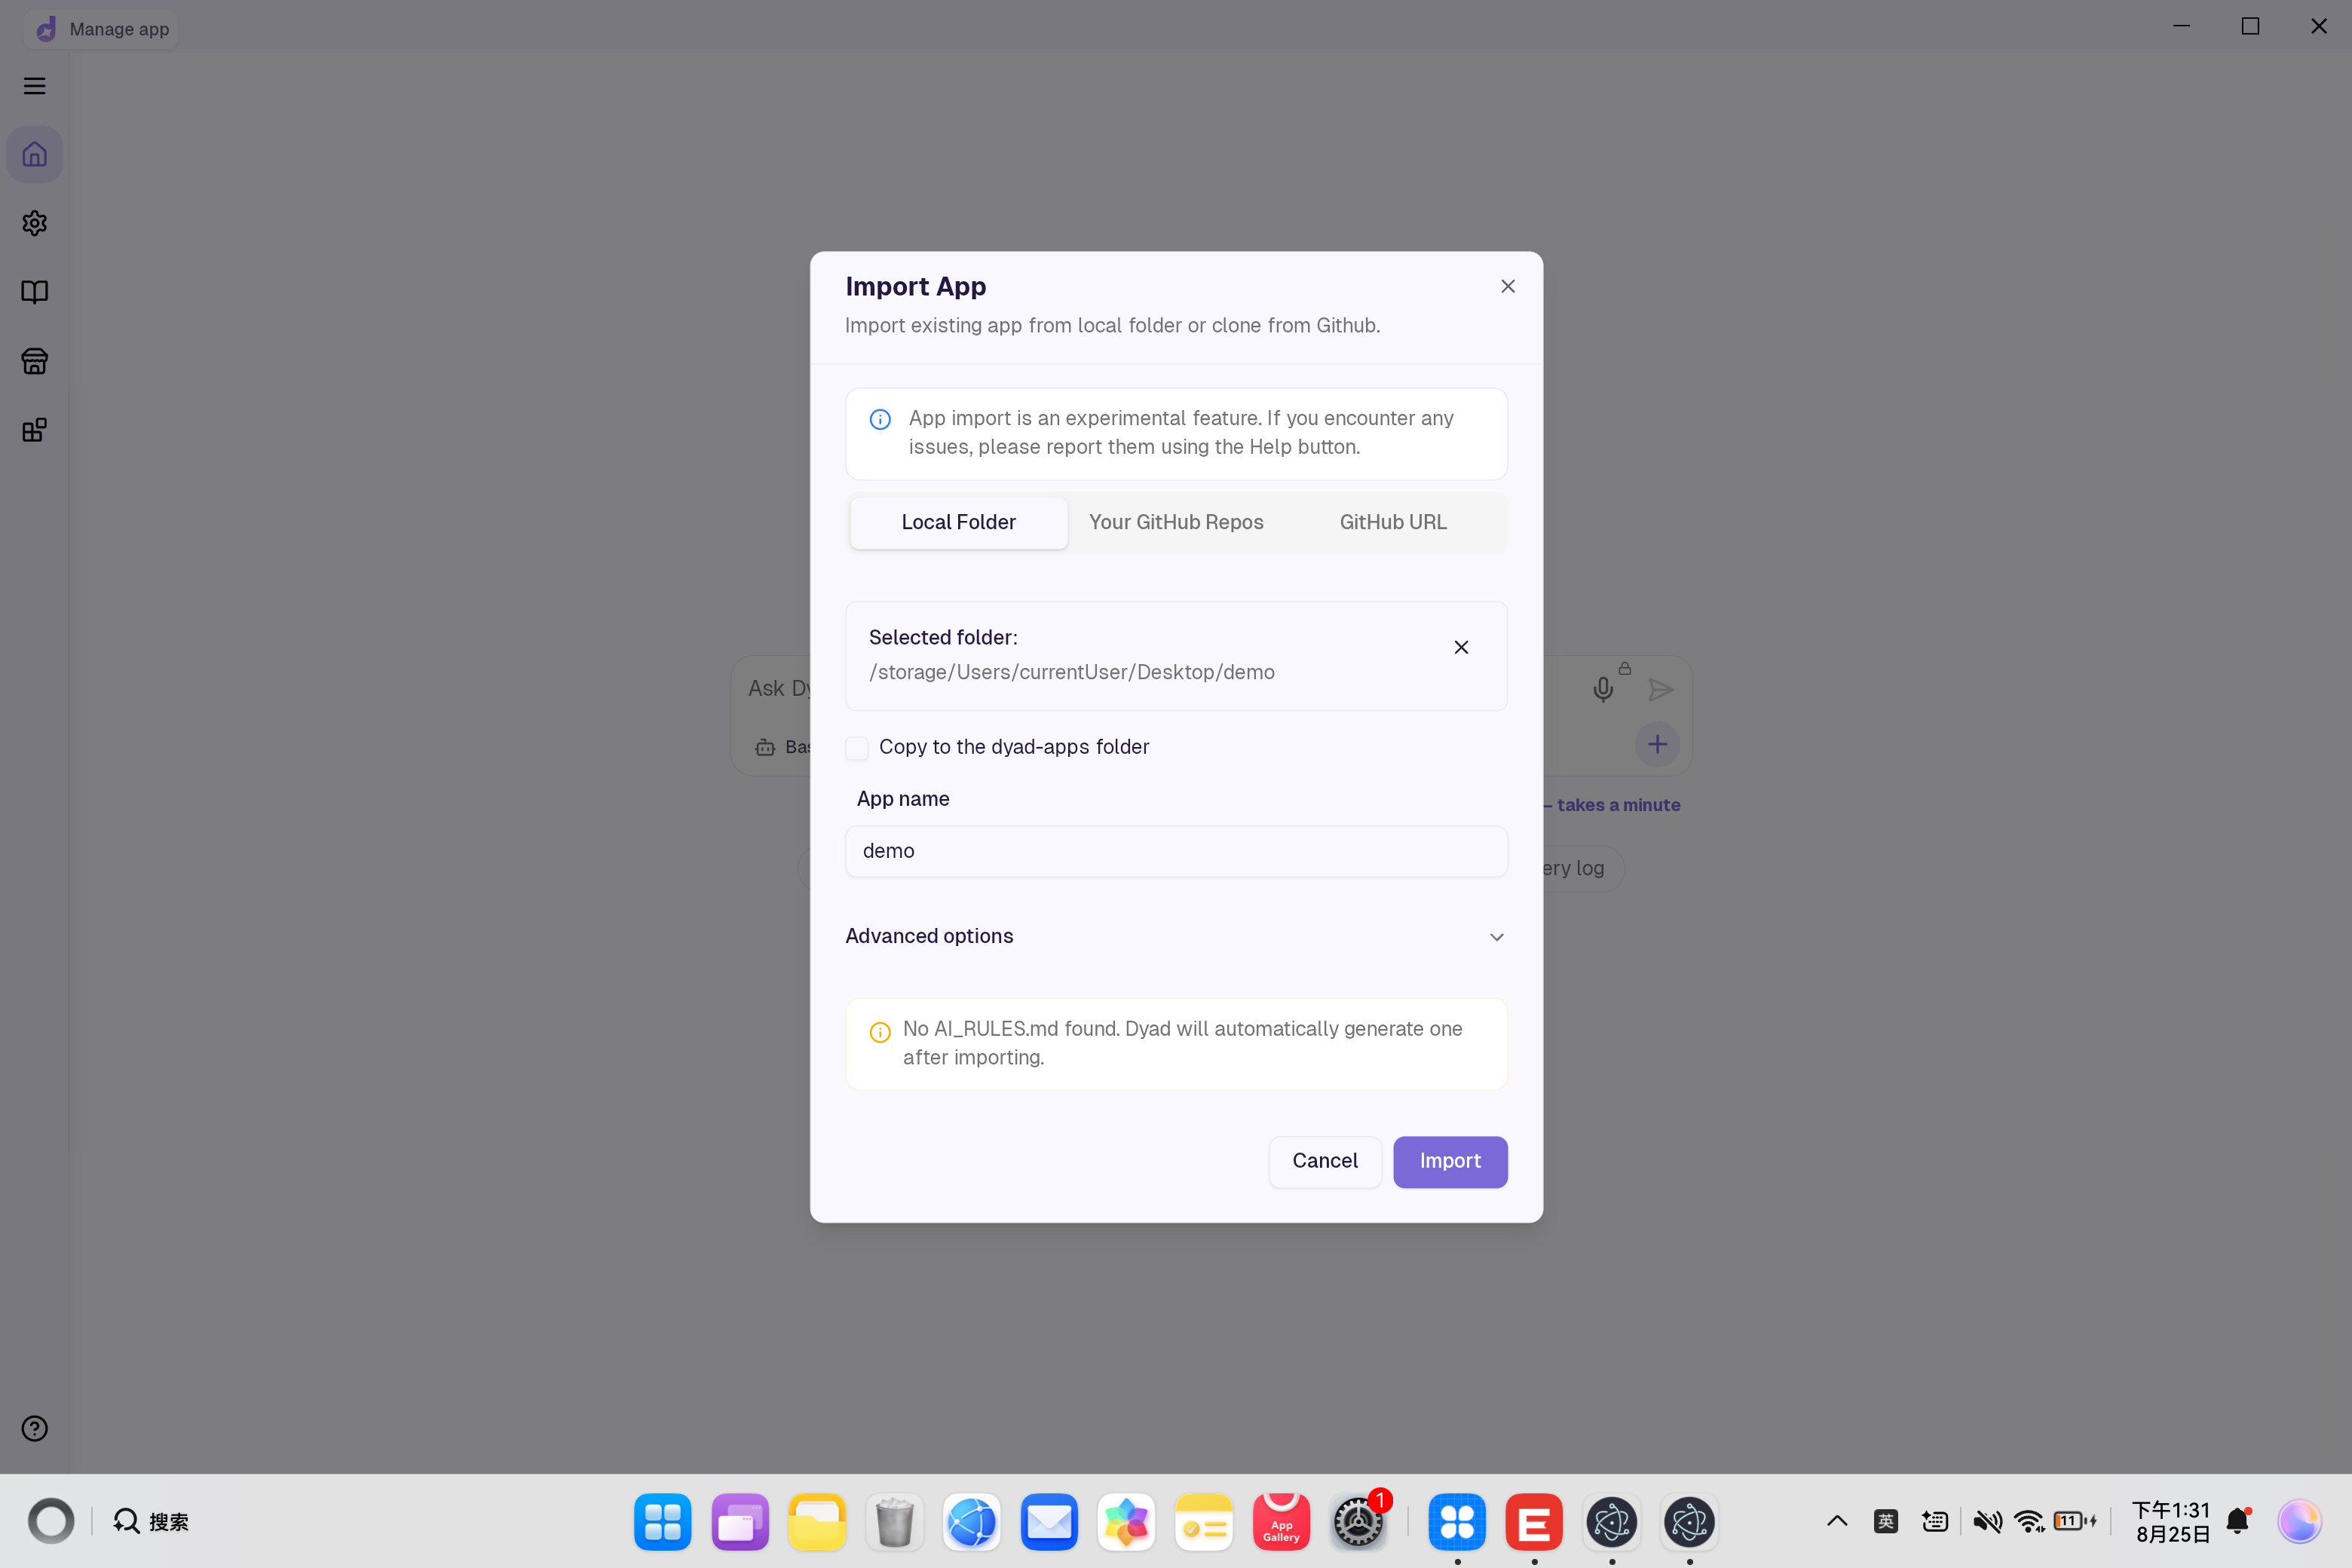Open the Home page in sidebar

(x=35, y=155)
